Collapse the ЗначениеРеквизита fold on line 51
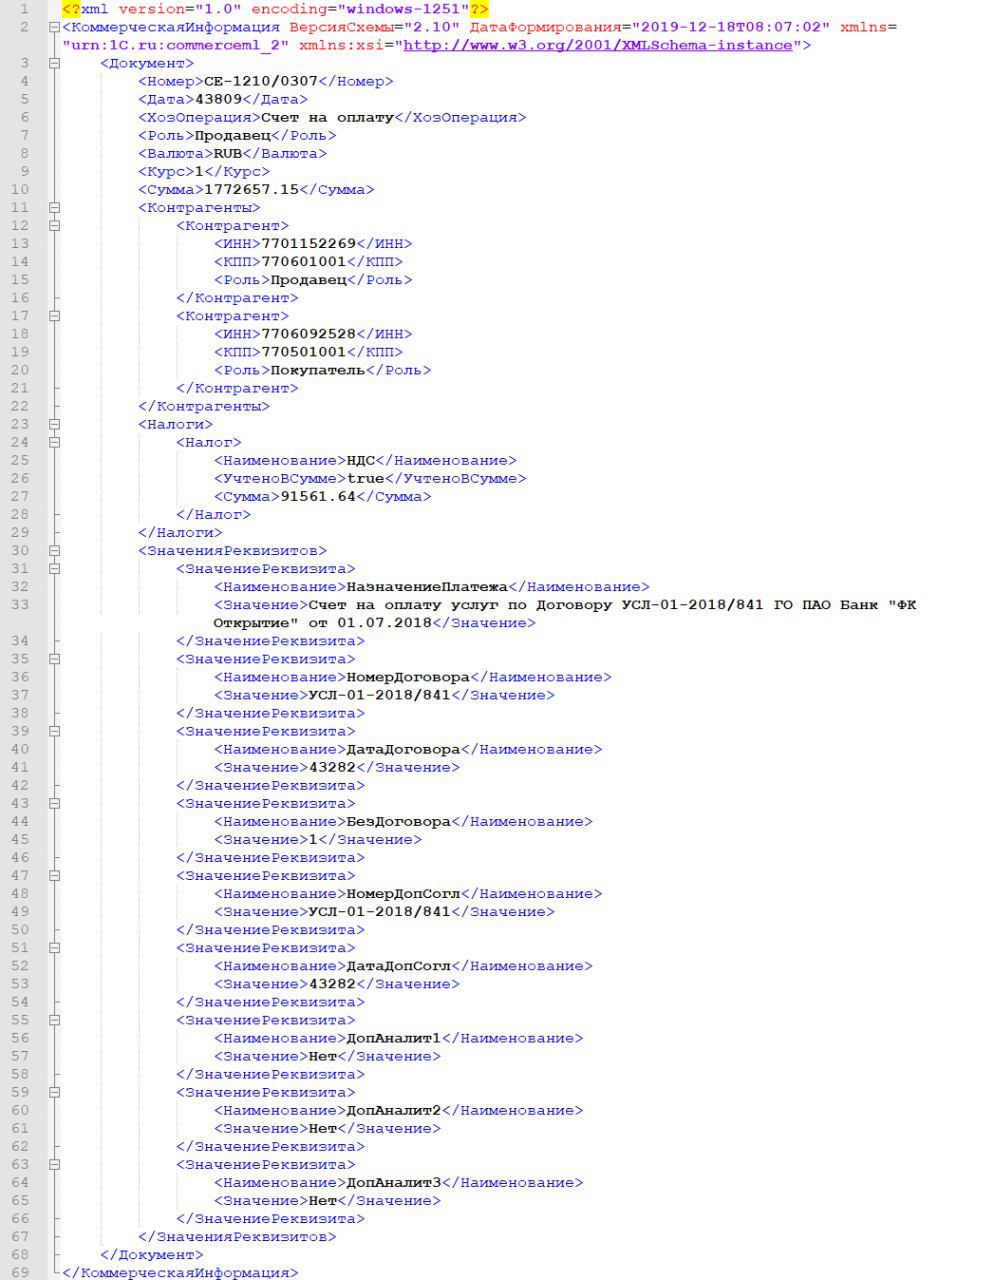The image size is (994, 1280). coord(54,948)
